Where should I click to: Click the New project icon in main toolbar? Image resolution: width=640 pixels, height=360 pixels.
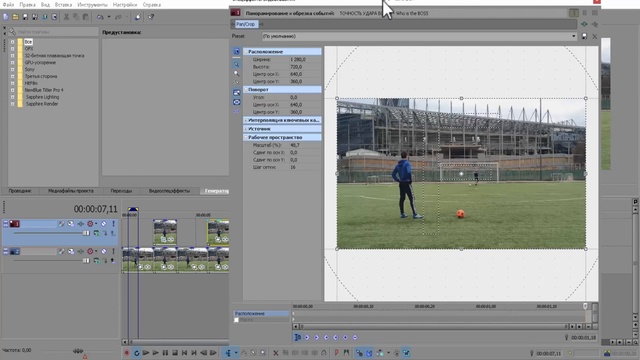(x=6, y=17)
